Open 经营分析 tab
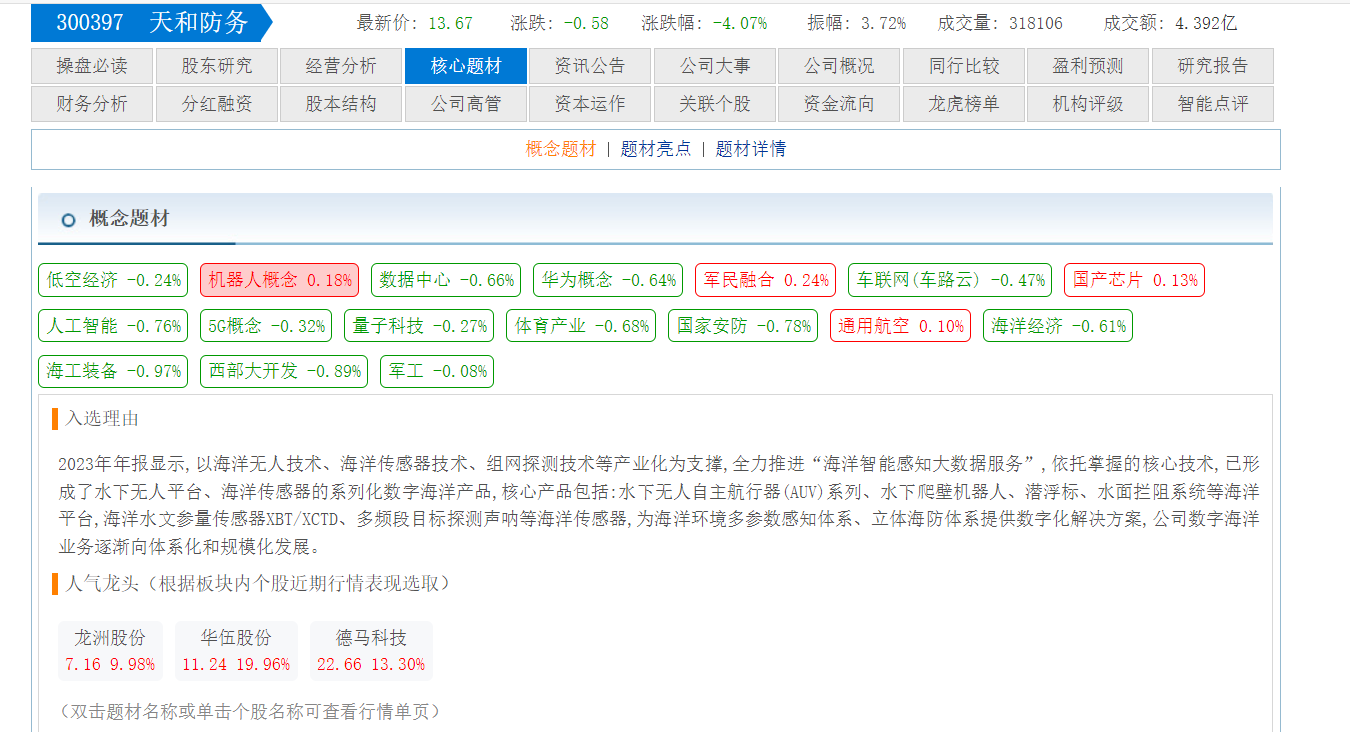The width and height of the screenshot is (1350, 732). (x=341, y=66)
